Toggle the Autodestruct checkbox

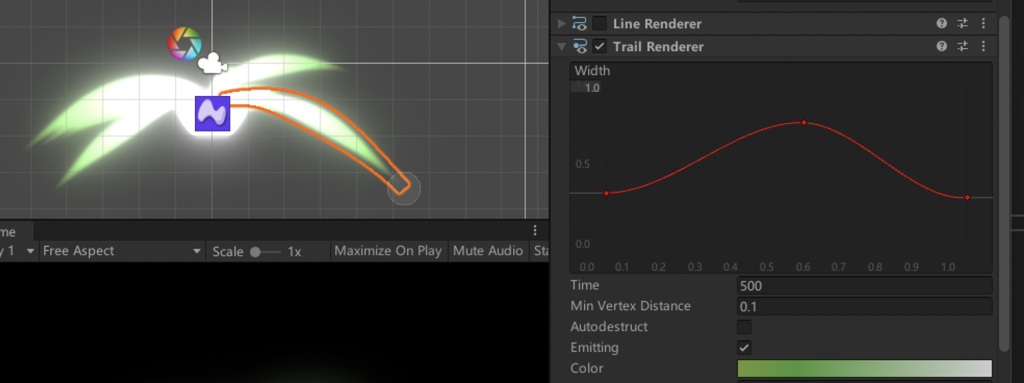pyautogui.click(x=744, y=327)
